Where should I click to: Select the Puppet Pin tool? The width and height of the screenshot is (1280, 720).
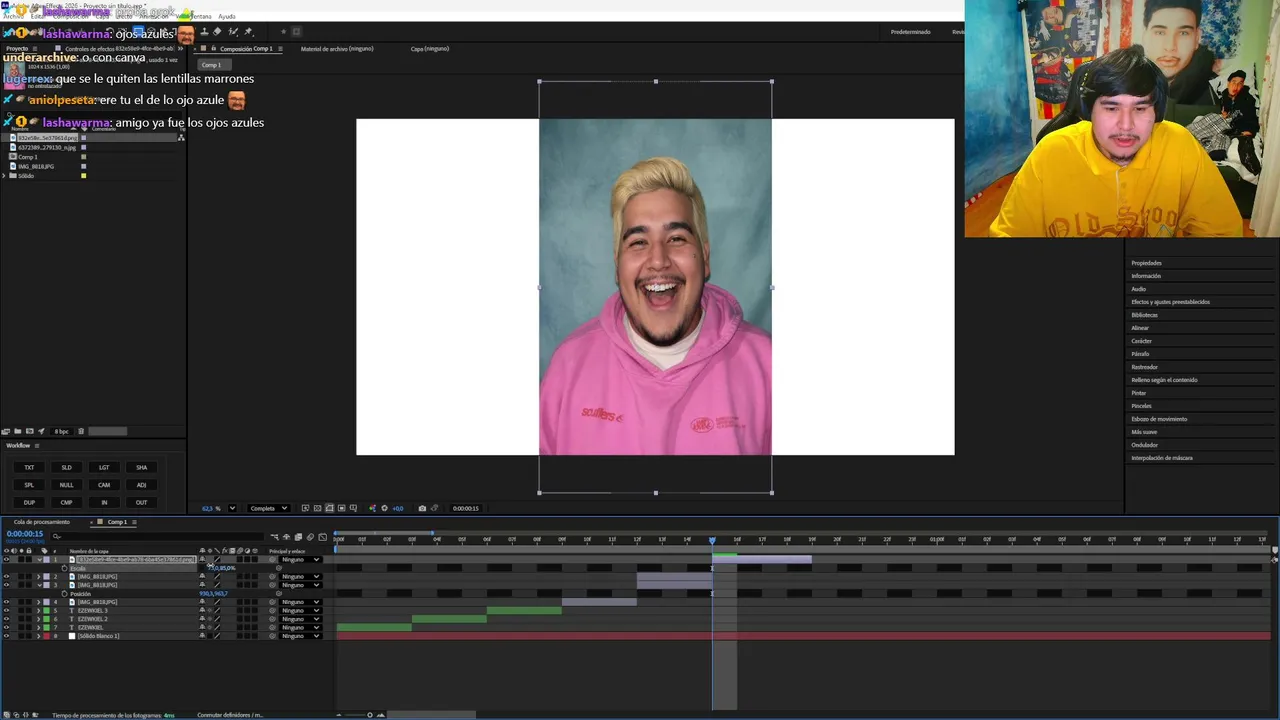[249, 32]
